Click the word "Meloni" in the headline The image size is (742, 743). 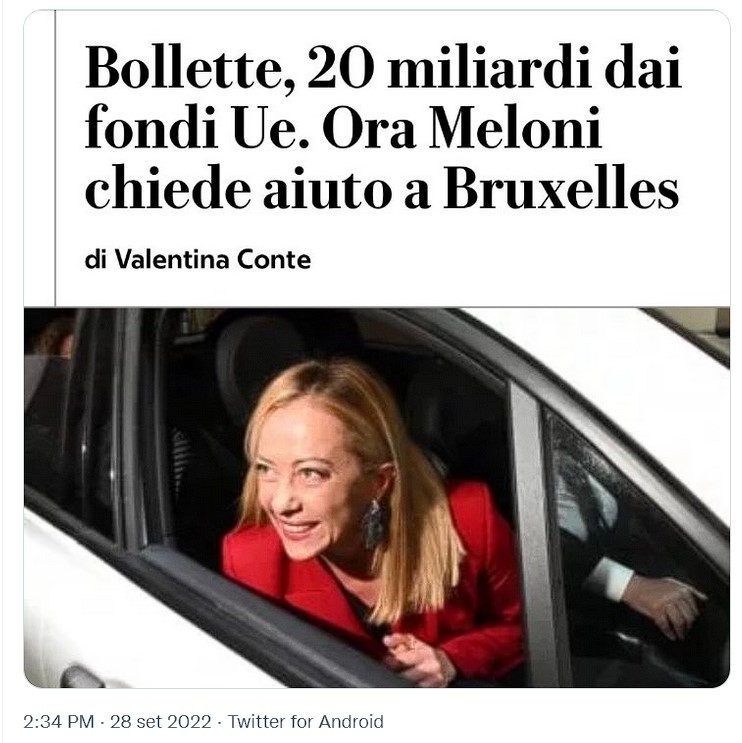[x=520, y=130]
